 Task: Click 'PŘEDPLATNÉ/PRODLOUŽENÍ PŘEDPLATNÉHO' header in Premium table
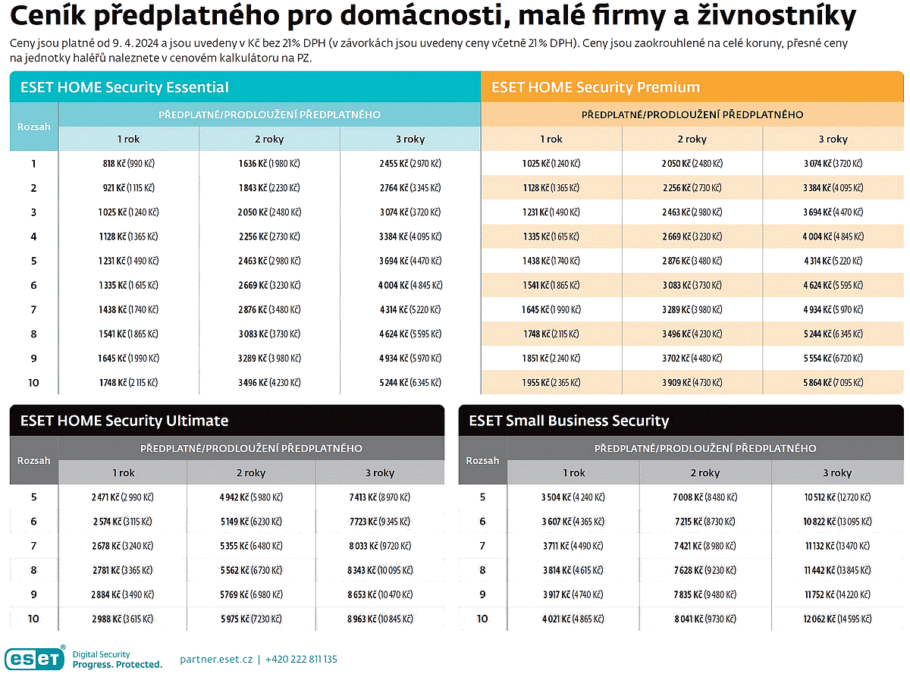click(x=692, y=114)
